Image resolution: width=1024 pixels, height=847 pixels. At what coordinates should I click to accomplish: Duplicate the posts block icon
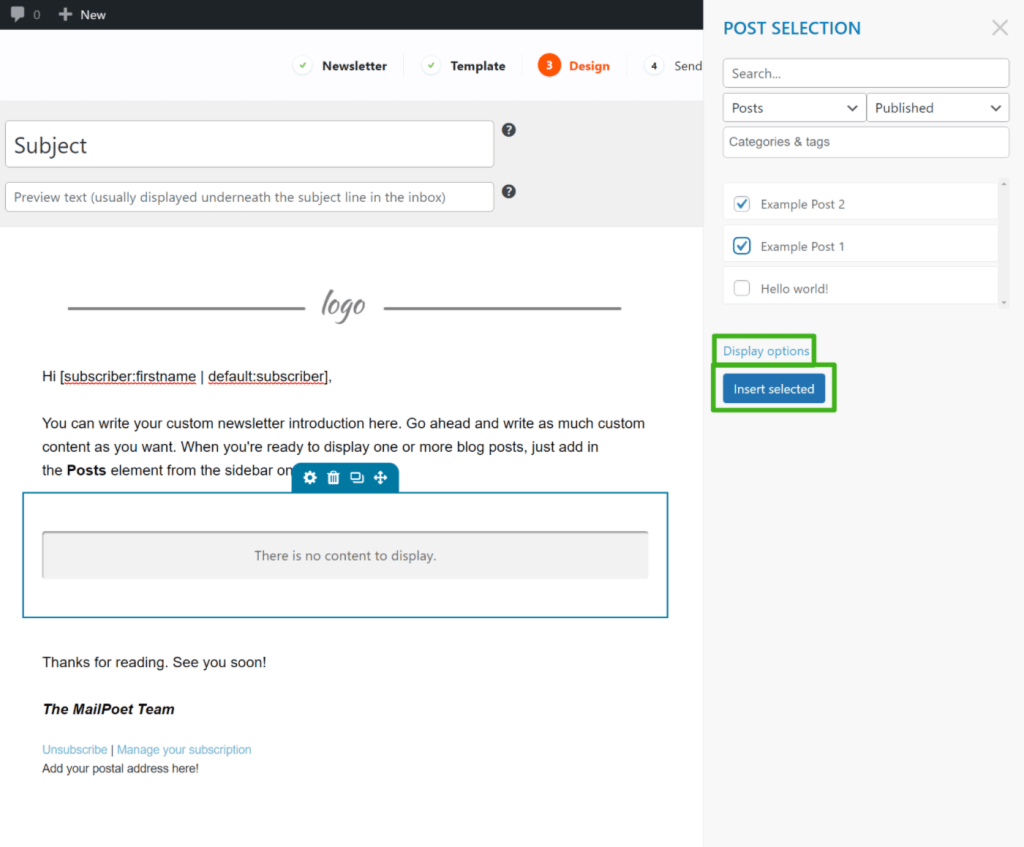[x=357, y=477]
